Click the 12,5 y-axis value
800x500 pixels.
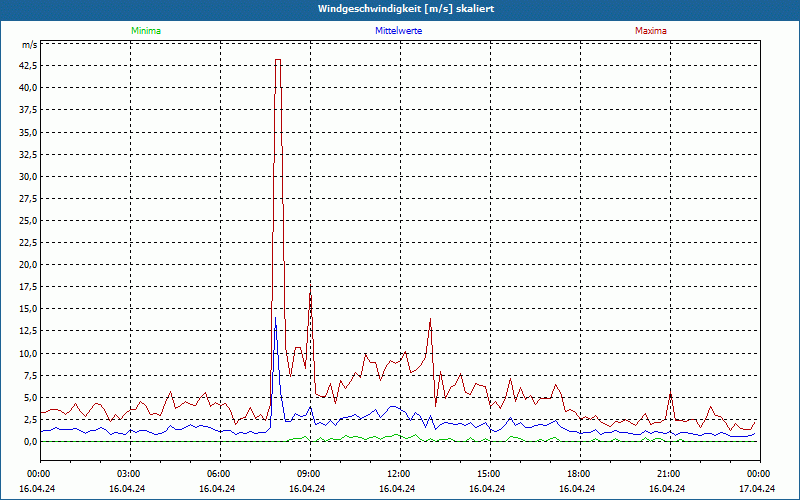point(28,331)
